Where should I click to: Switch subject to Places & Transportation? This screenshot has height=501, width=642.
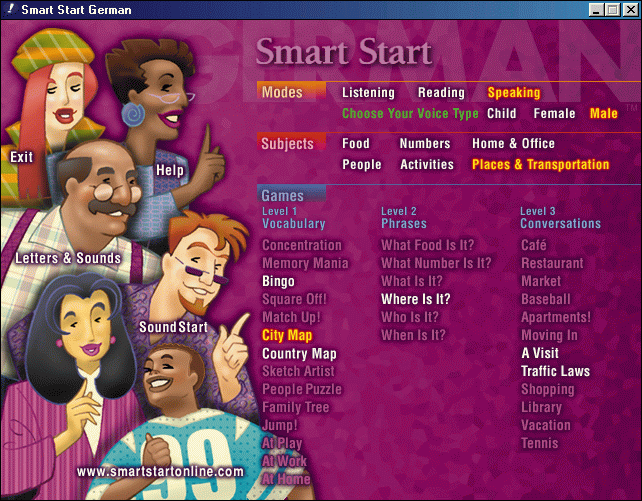[540, 164]
